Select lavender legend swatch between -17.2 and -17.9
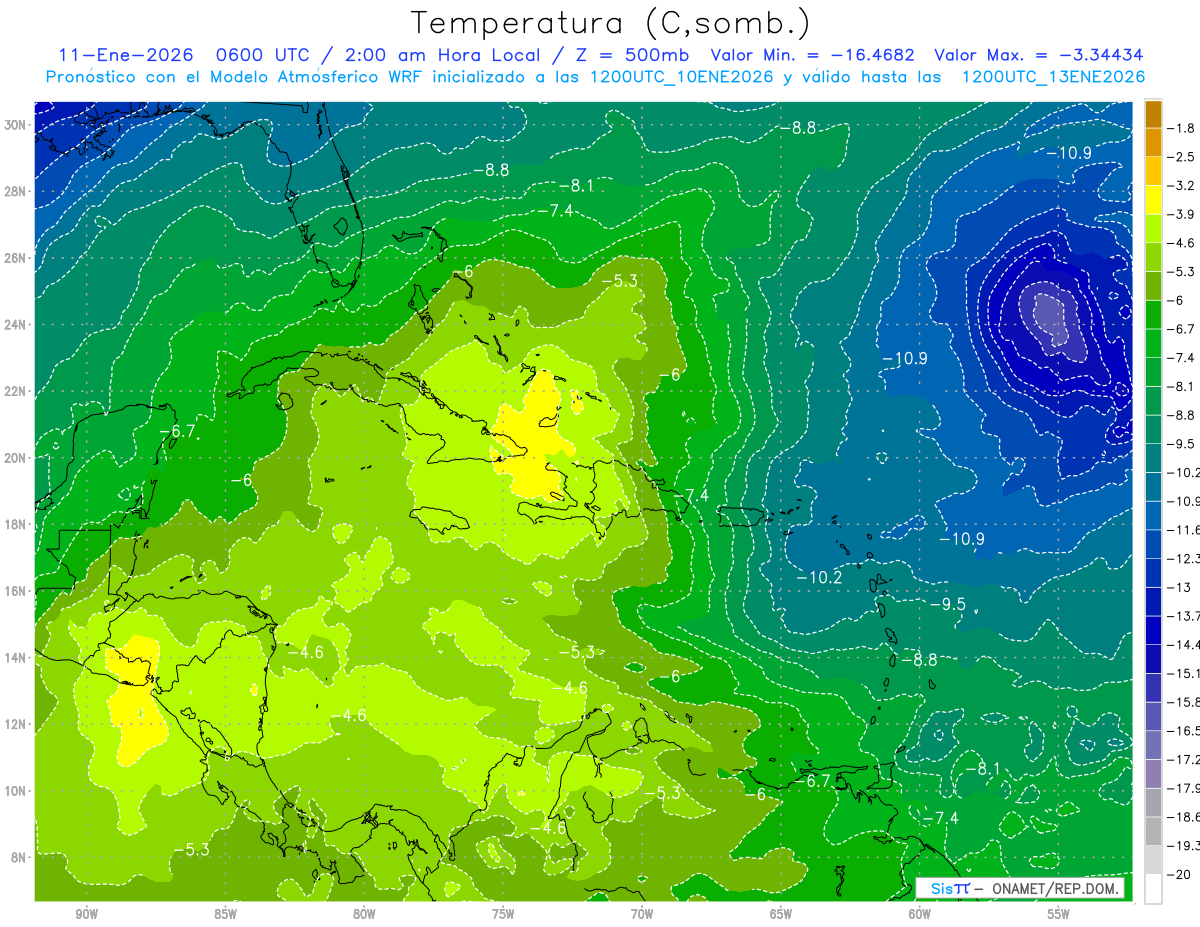Screen dimensions: 1200x927 point(1153,772)
